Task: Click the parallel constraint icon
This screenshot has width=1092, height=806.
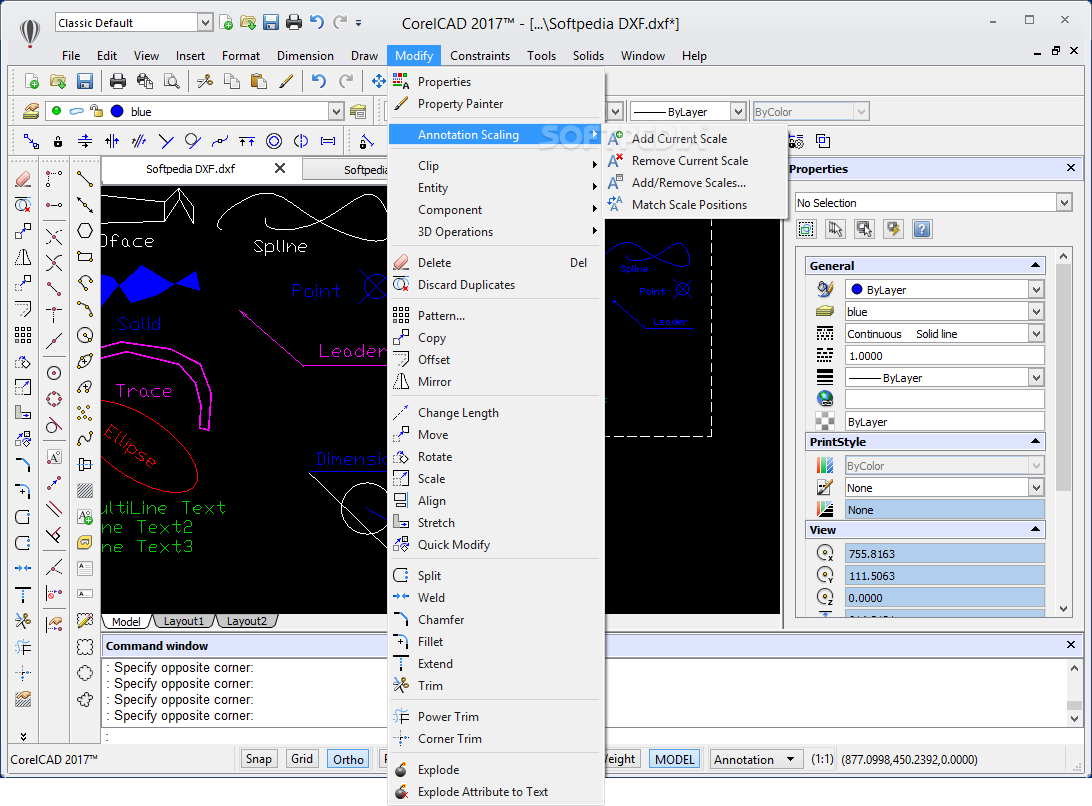Action: (x=139, y=141)
